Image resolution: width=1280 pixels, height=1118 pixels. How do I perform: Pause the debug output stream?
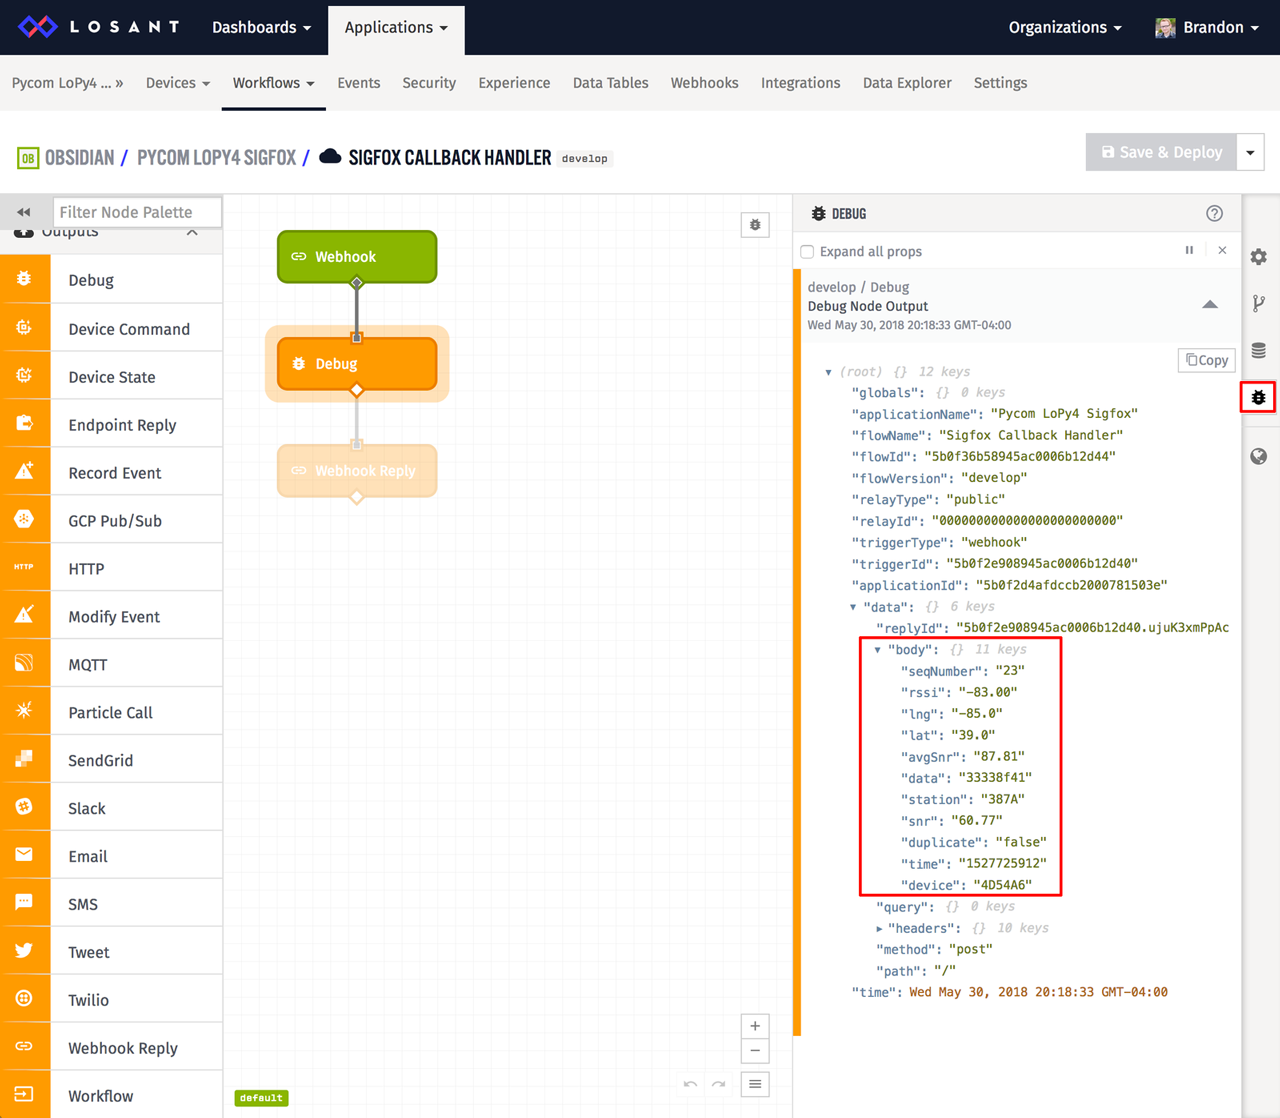[x=1189, y=250]
